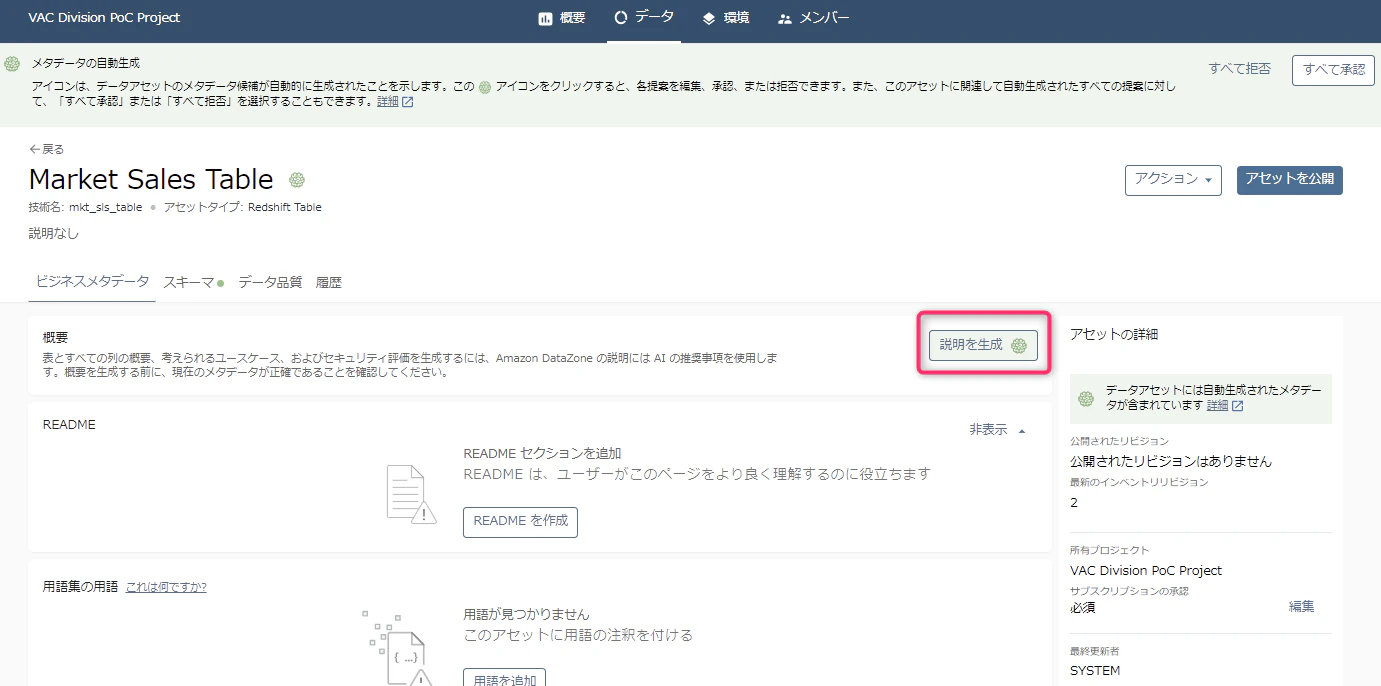
Task: Click the asset type text Redshift Table
Action: point(285,207)
